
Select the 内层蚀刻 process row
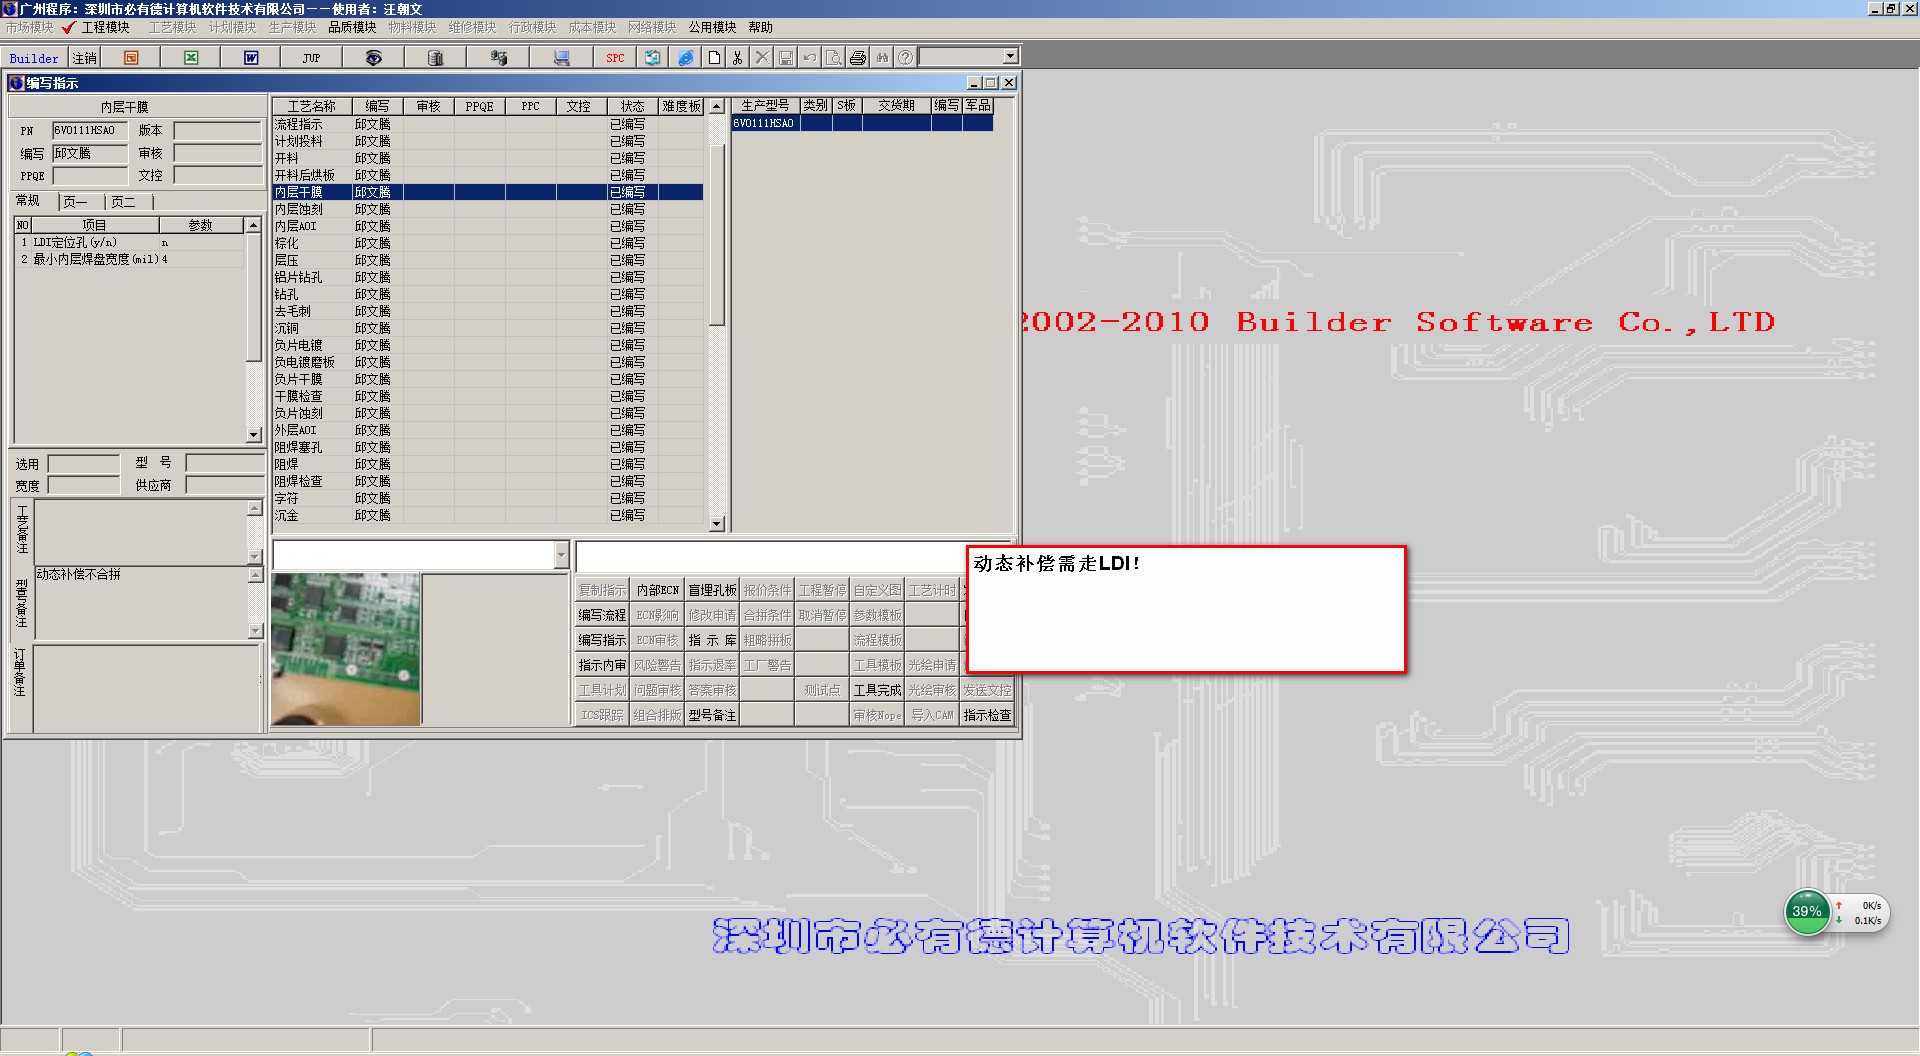(x=488, y=209)
